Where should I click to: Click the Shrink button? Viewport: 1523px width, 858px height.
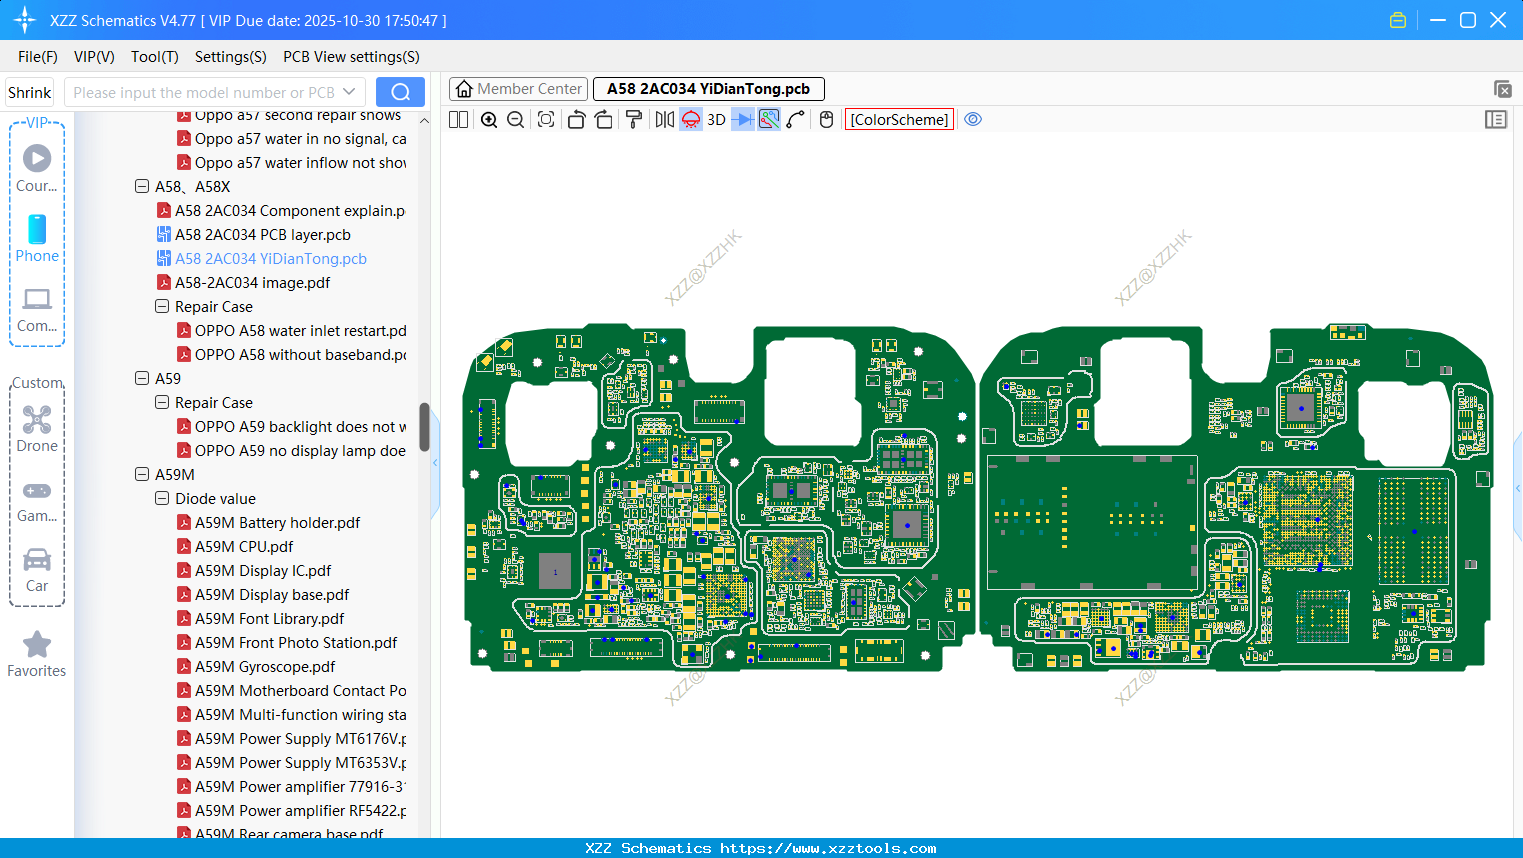tap(30, 92)
